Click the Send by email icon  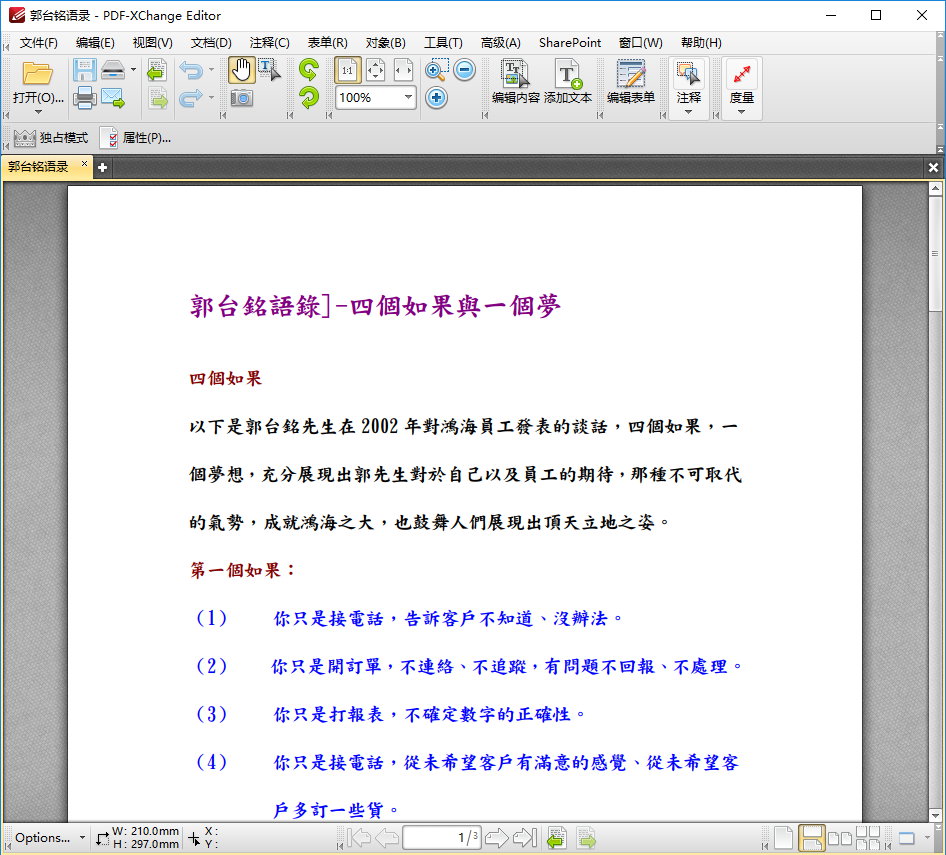coord(113,98)
